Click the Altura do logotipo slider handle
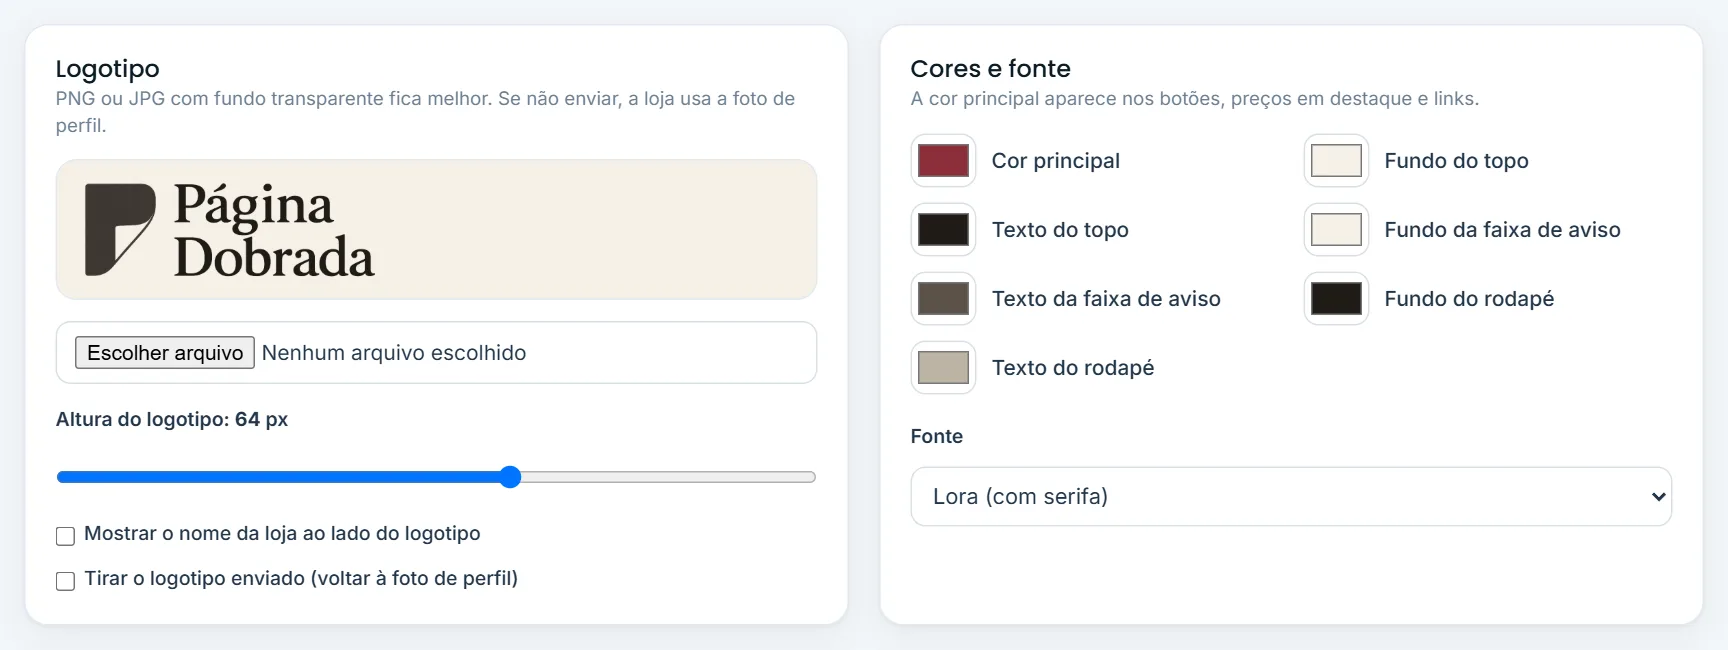 [x=510, y=477]
